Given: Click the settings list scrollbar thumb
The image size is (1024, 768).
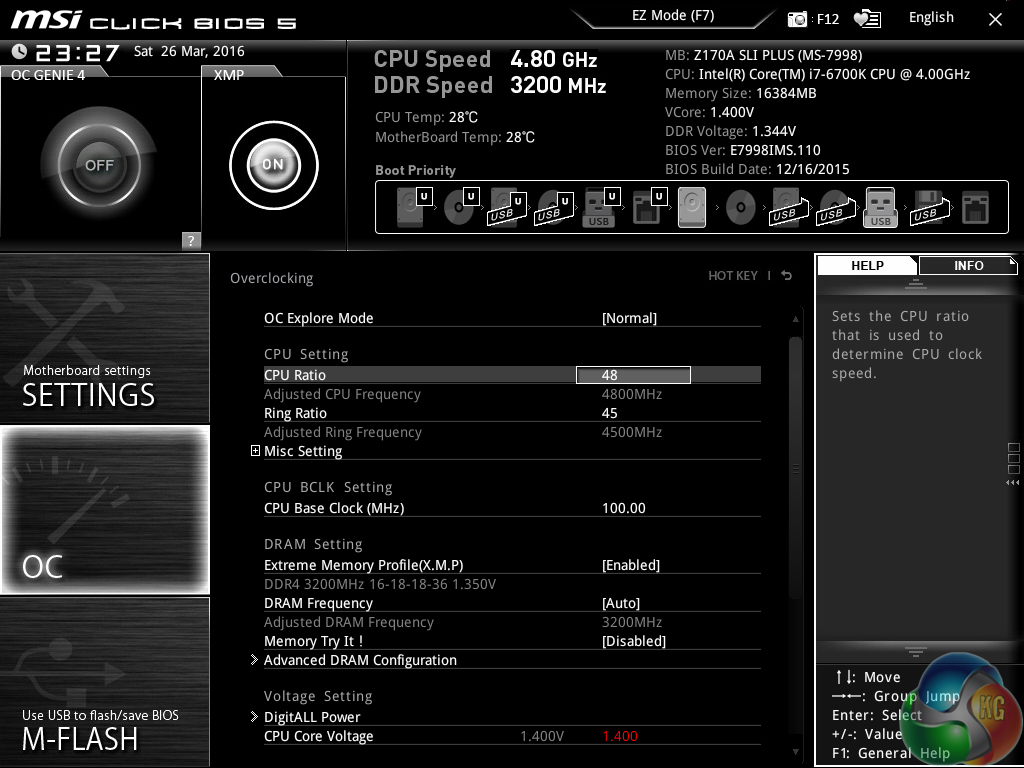Looking at the screenshot, I should tap(795, 467).
